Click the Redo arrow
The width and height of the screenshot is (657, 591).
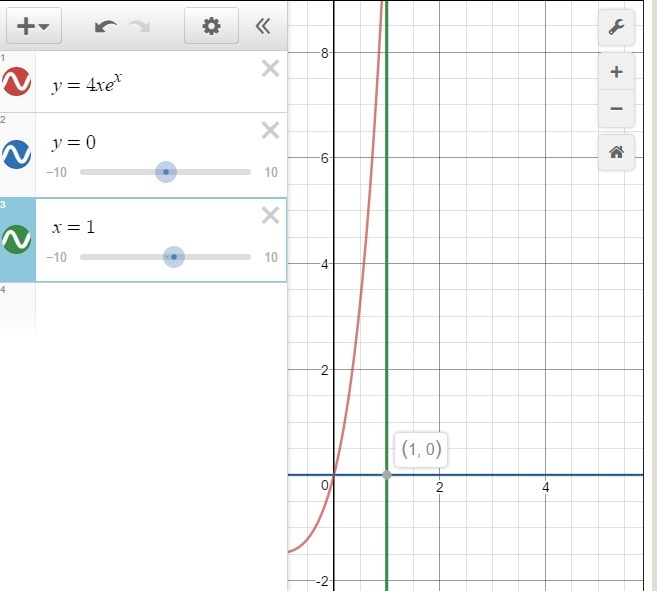pyautogui.click(x=139, y=27)
